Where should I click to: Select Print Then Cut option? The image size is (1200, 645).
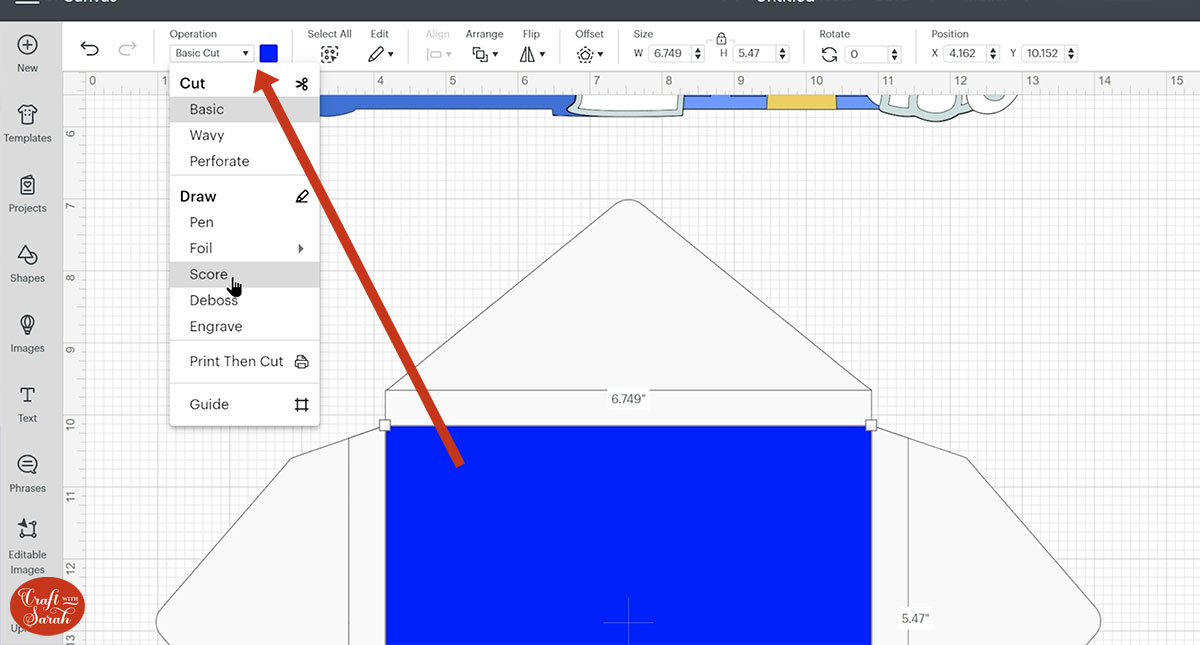coord(237,362)
